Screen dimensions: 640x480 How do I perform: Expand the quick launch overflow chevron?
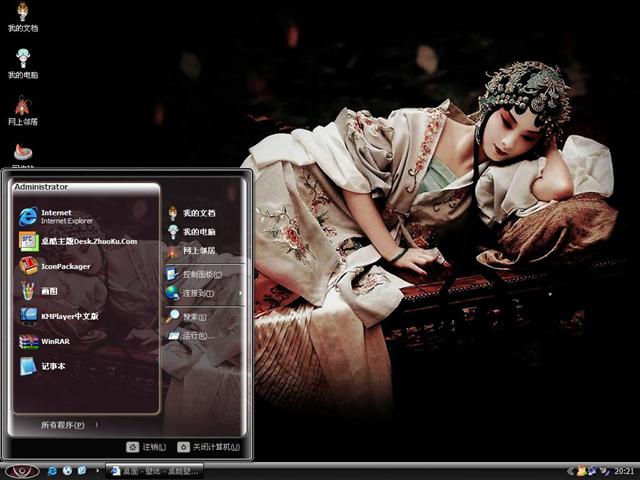97,470
